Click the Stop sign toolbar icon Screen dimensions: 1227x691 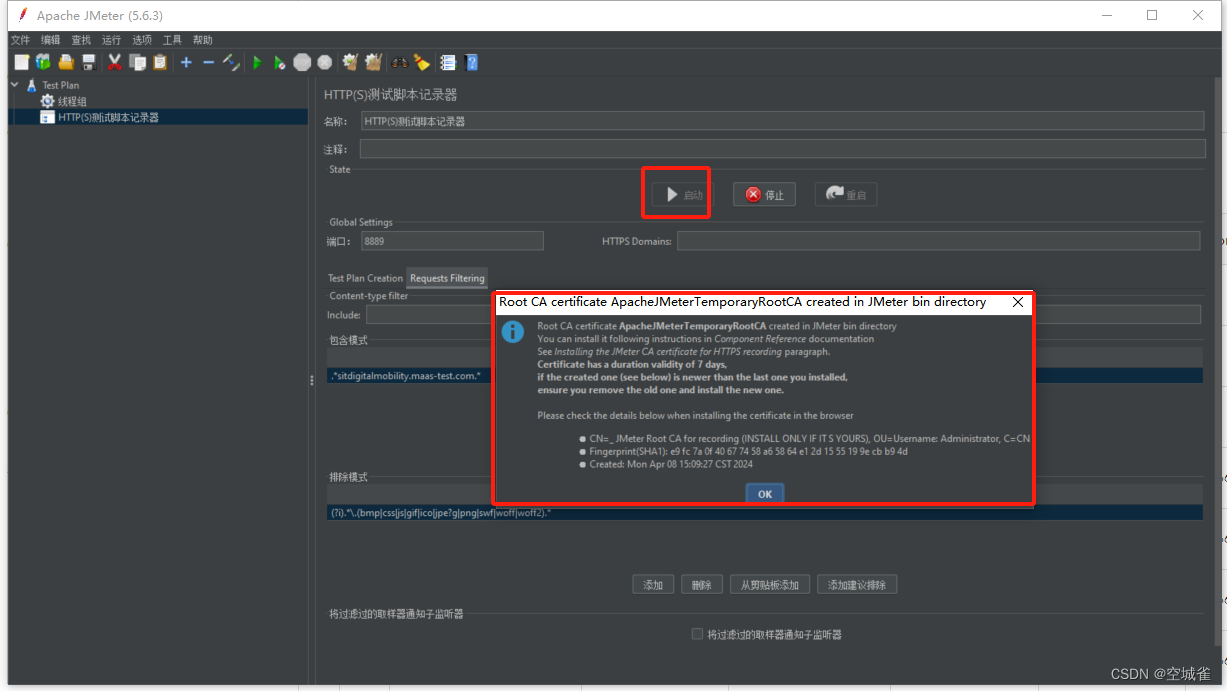click(303, 62)
